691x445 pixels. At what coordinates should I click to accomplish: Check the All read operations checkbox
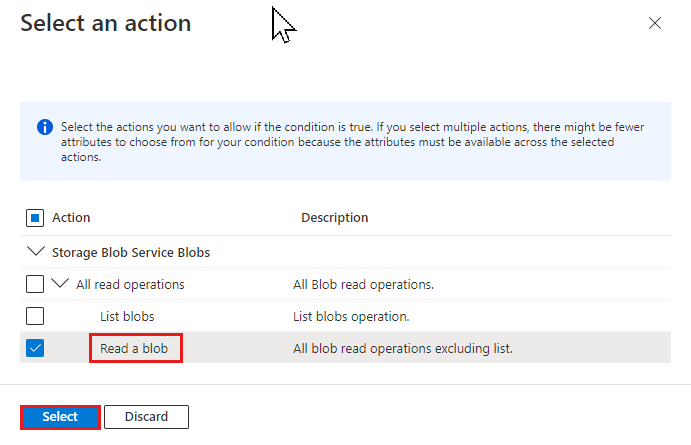pos(35,284)
